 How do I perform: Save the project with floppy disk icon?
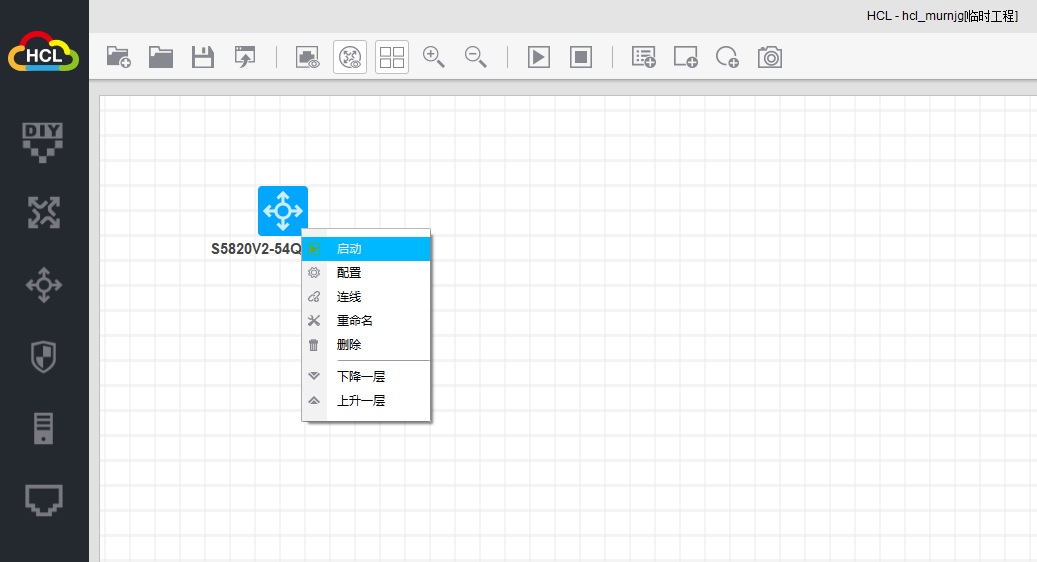click(x=202, y=57)
